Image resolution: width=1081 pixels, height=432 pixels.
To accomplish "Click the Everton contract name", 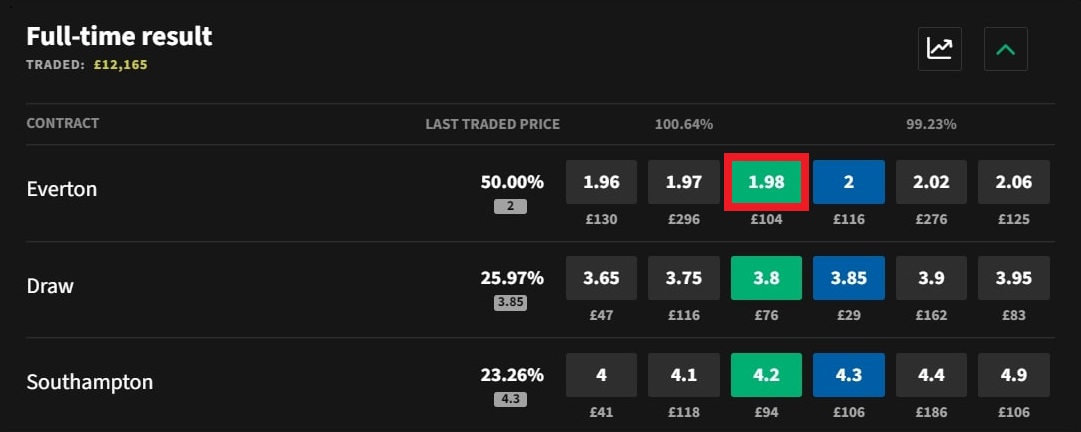I will click(x=61, y=188).
